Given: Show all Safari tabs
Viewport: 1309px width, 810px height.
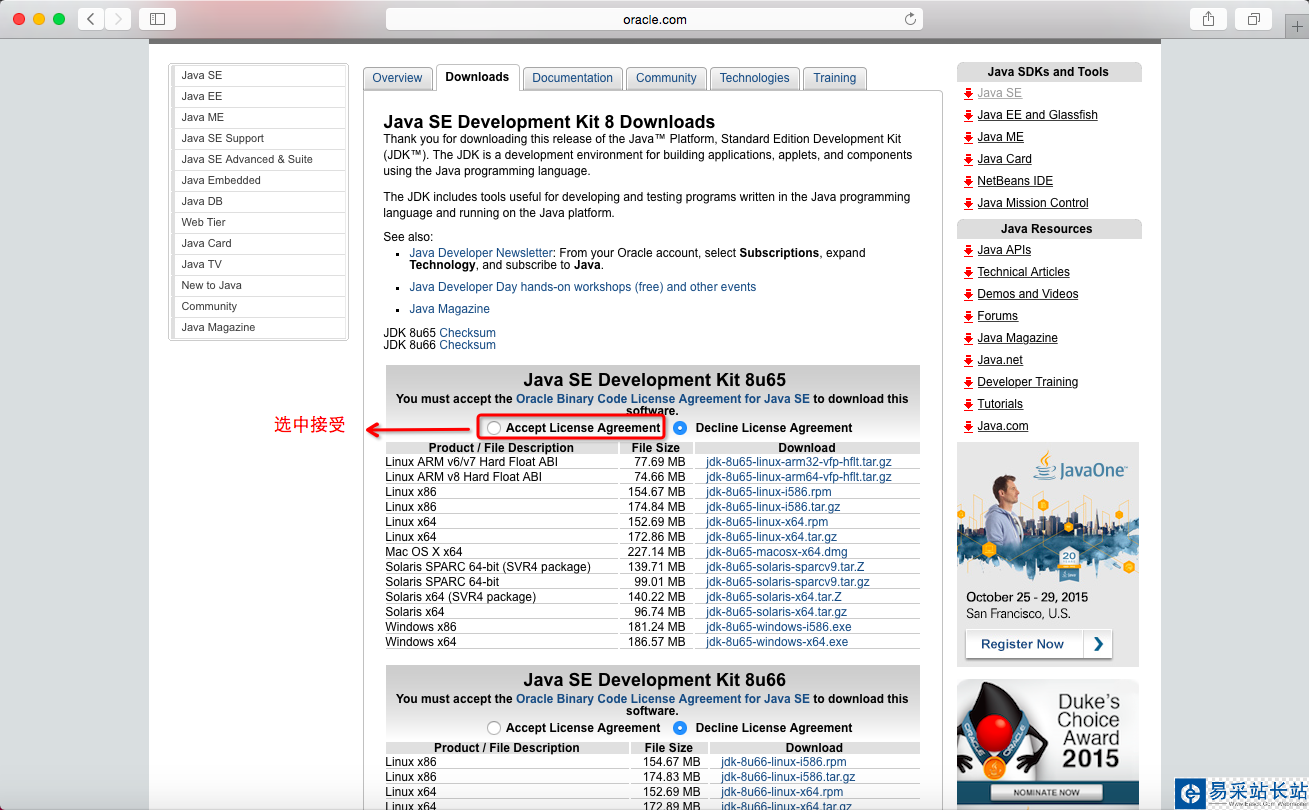Looking at the screenshot, I should pos(1253,19).
